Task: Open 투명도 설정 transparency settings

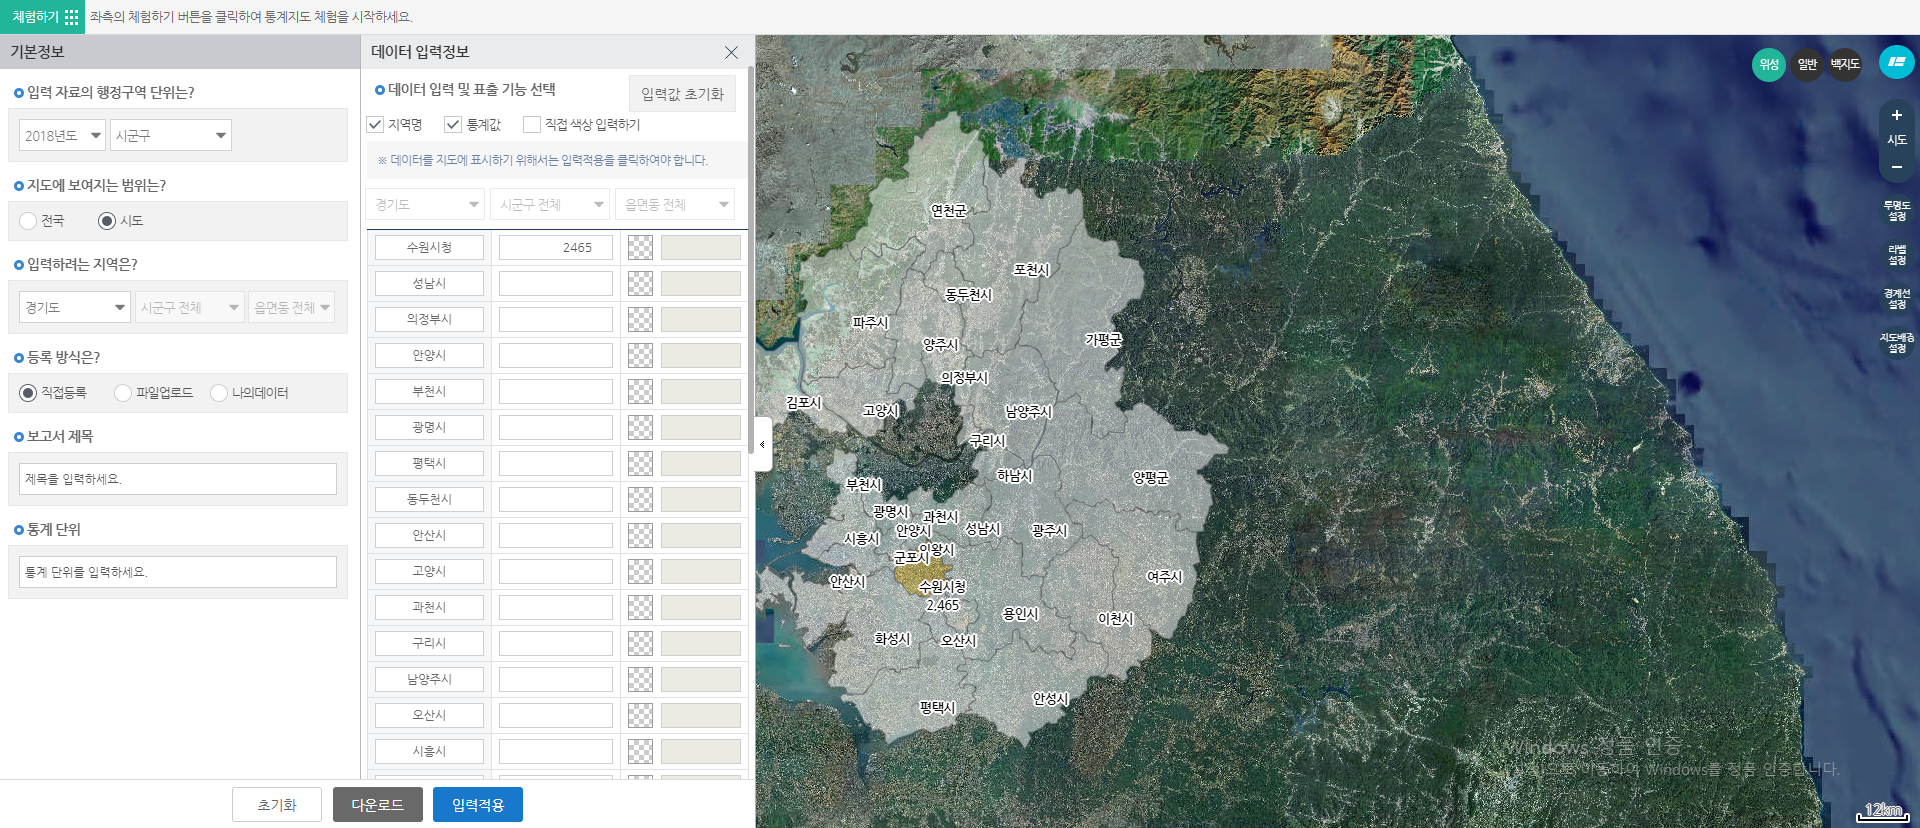Action: click(x=1896, y=211)
